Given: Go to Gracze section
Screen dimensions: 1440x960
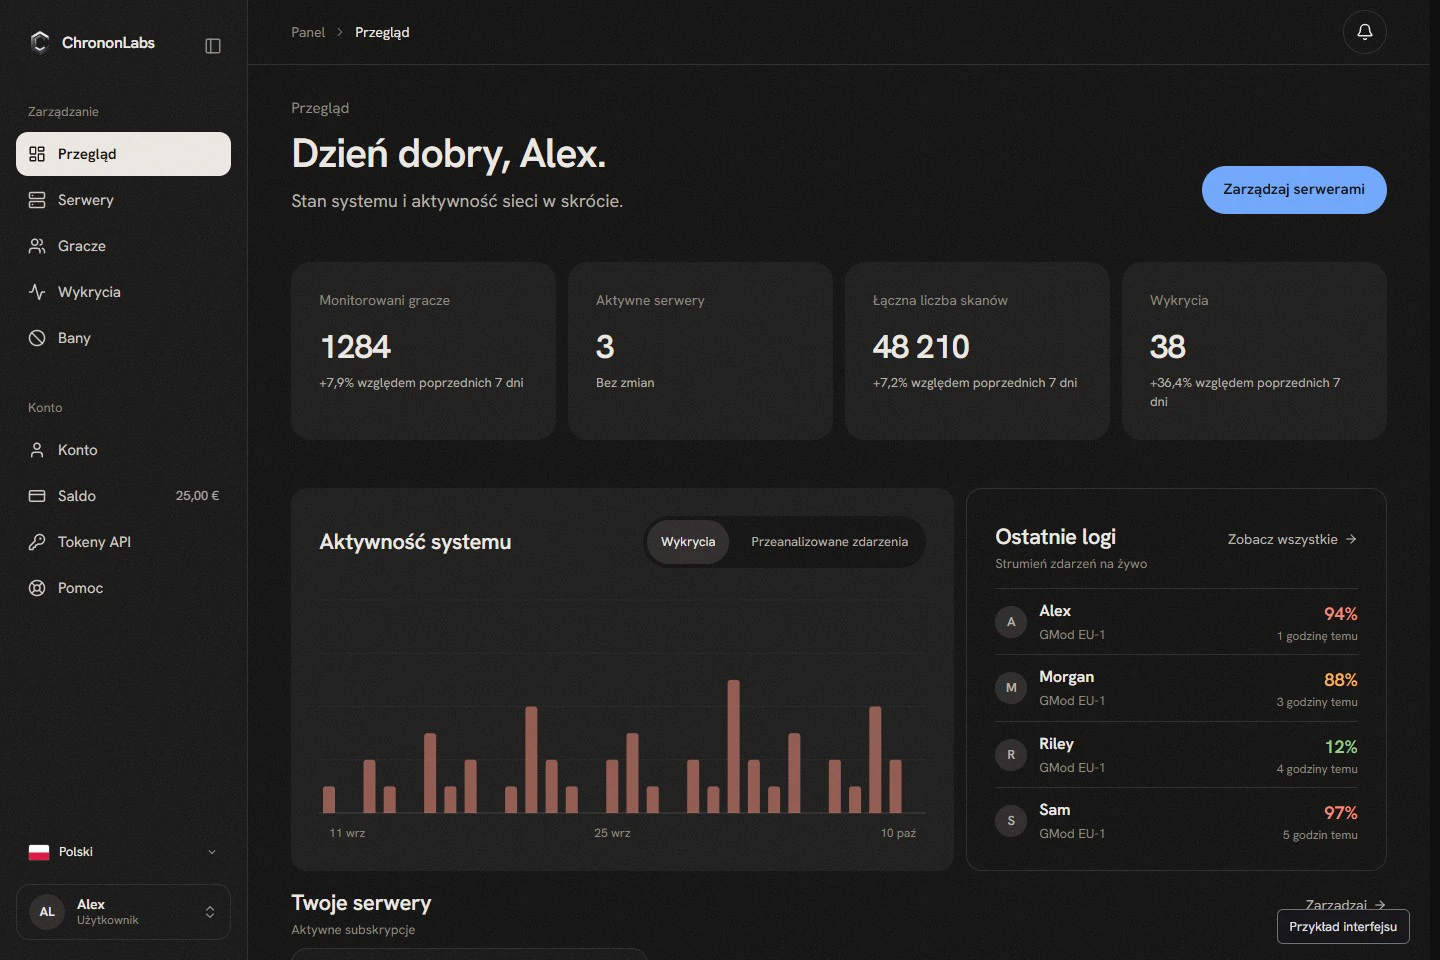Looking at the screenshot, I should coord(124,246).
